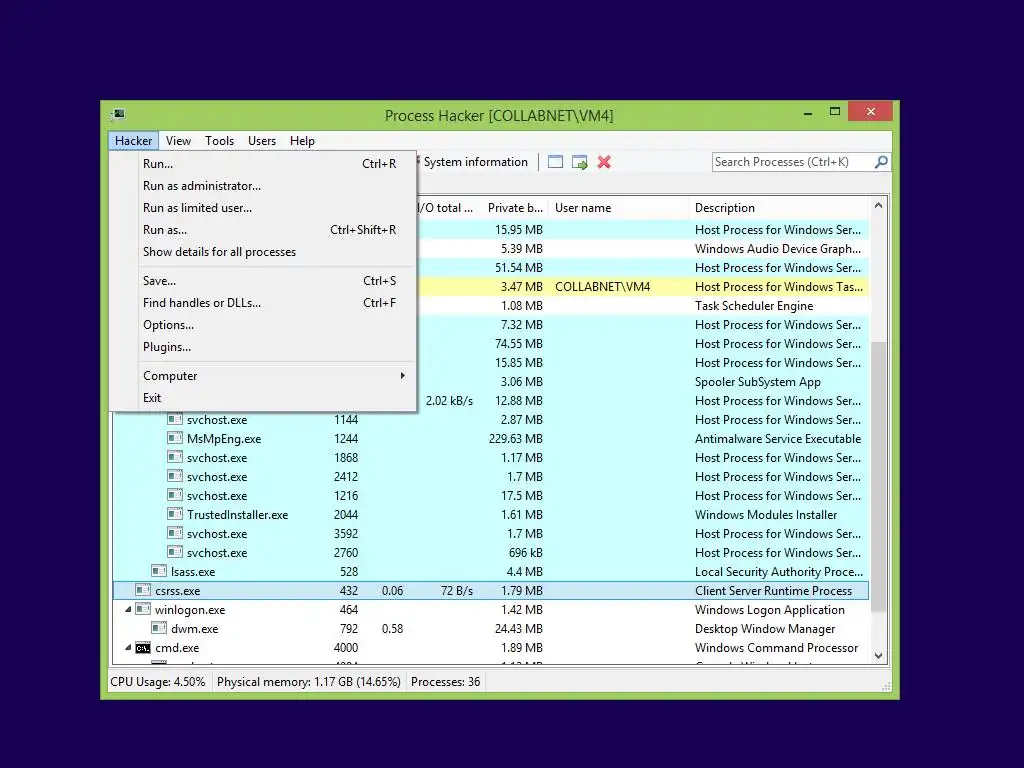
Task: Click the Process Hacker title bar icon
Action: [118, 115]
